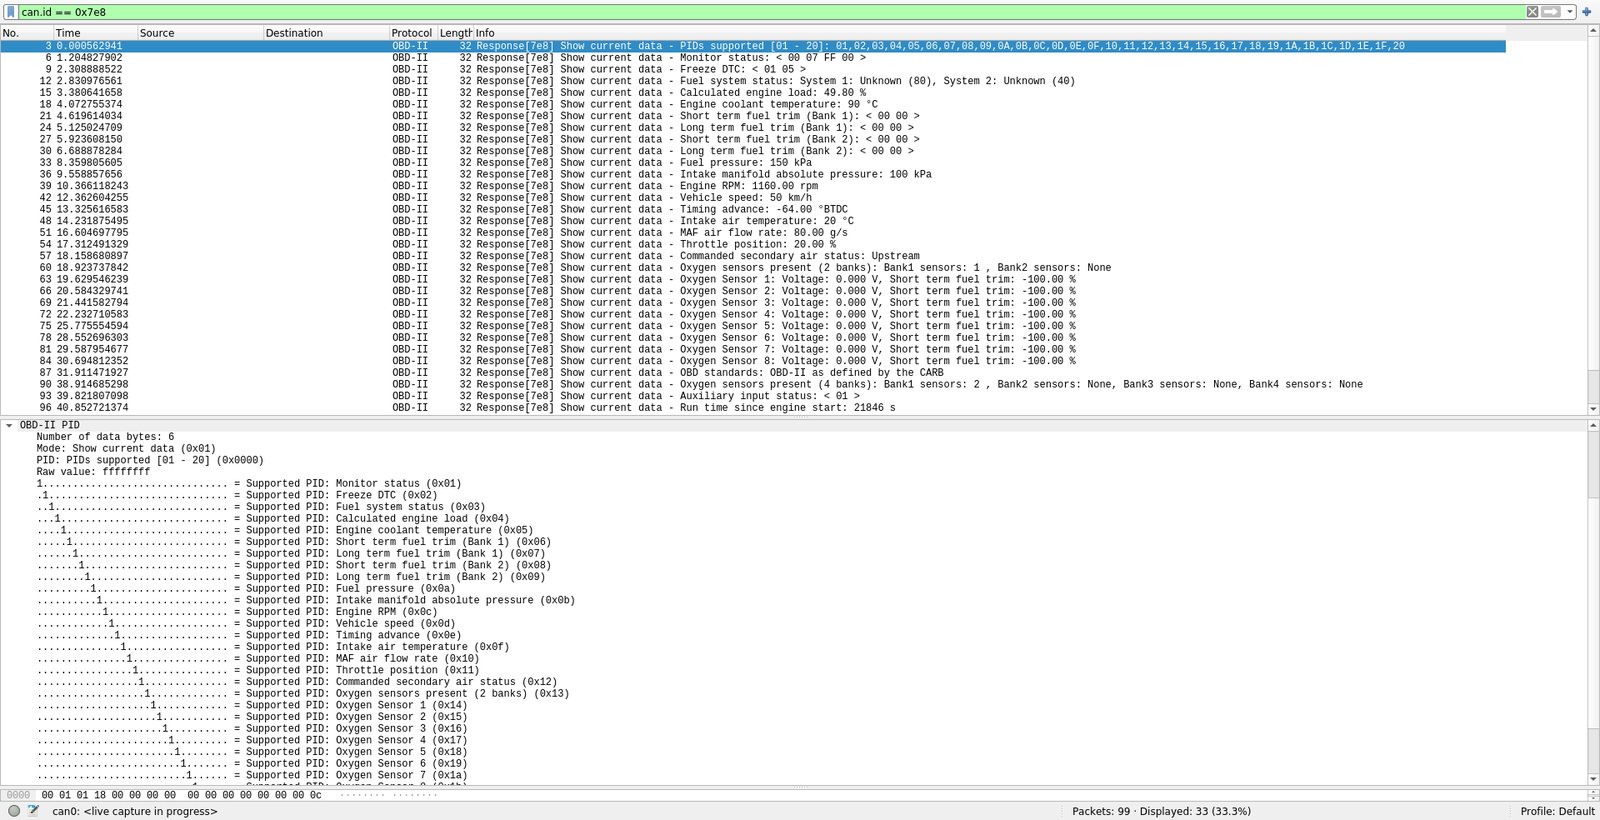Collapse the OBD-II PID tree node
Screen dimensions: 1600x820
10,425
